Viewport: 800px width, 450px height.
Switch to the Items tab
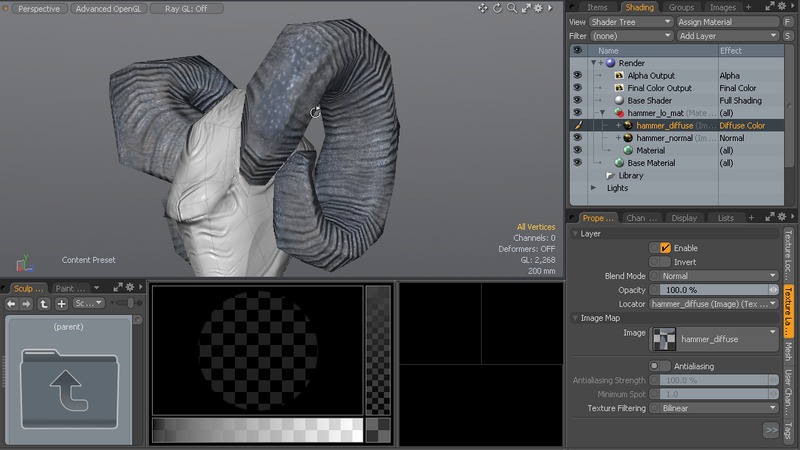point(597,7)
